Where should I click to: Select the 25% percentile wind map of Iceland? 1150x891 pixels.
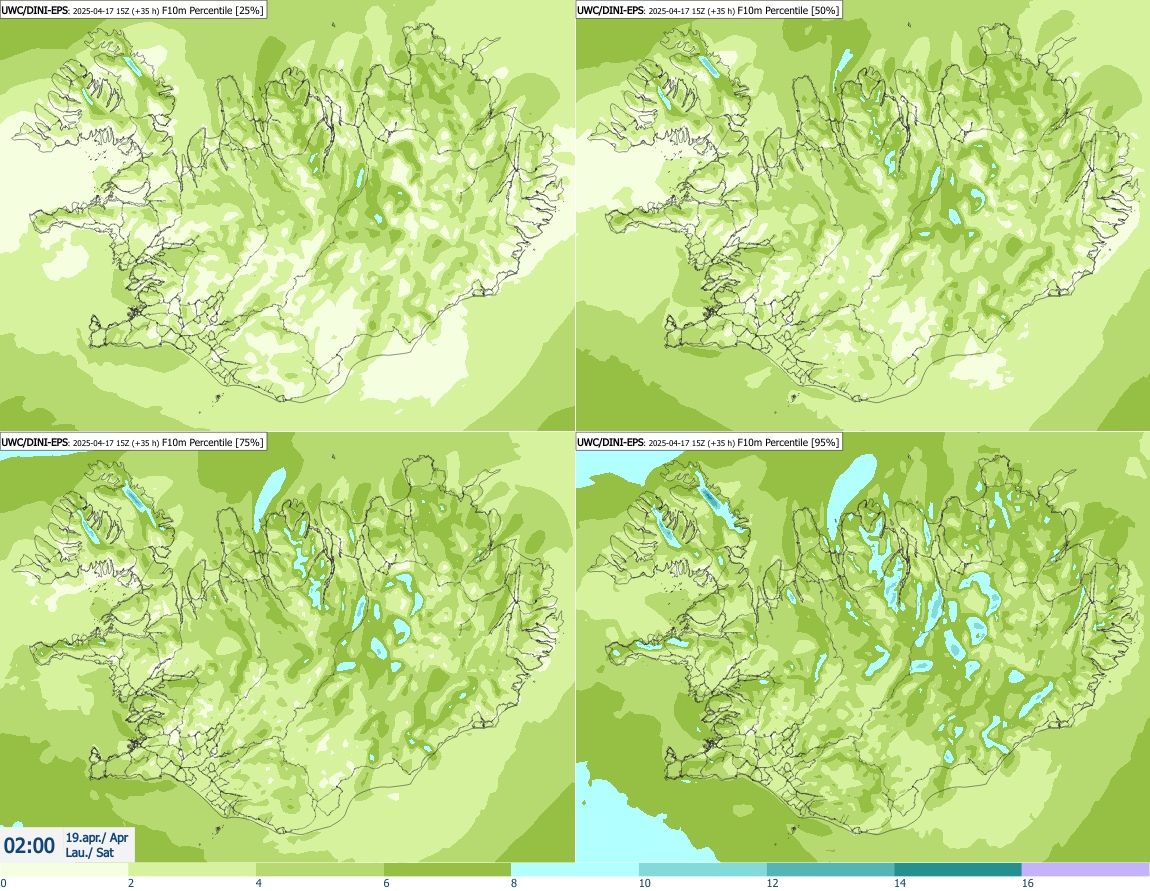click(288, 215)
